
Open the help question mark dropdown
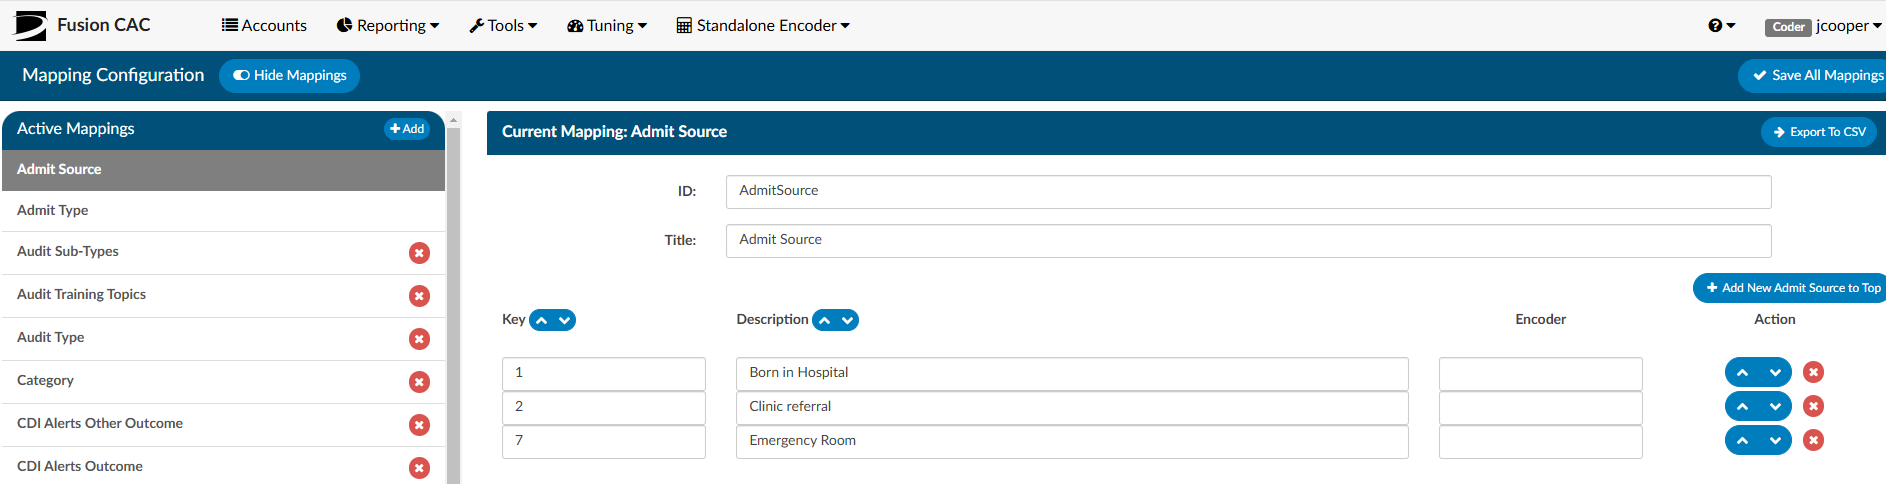(1721, 26)
